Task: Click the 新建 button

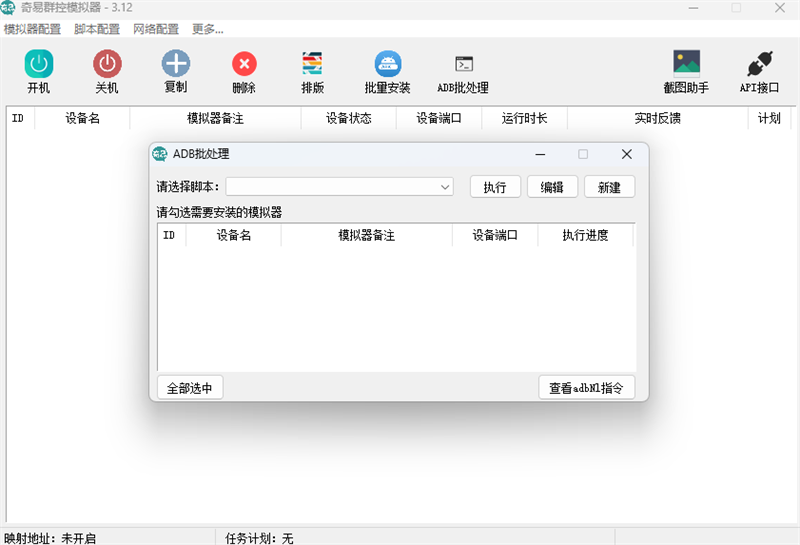Action: (x=609, y=187)
